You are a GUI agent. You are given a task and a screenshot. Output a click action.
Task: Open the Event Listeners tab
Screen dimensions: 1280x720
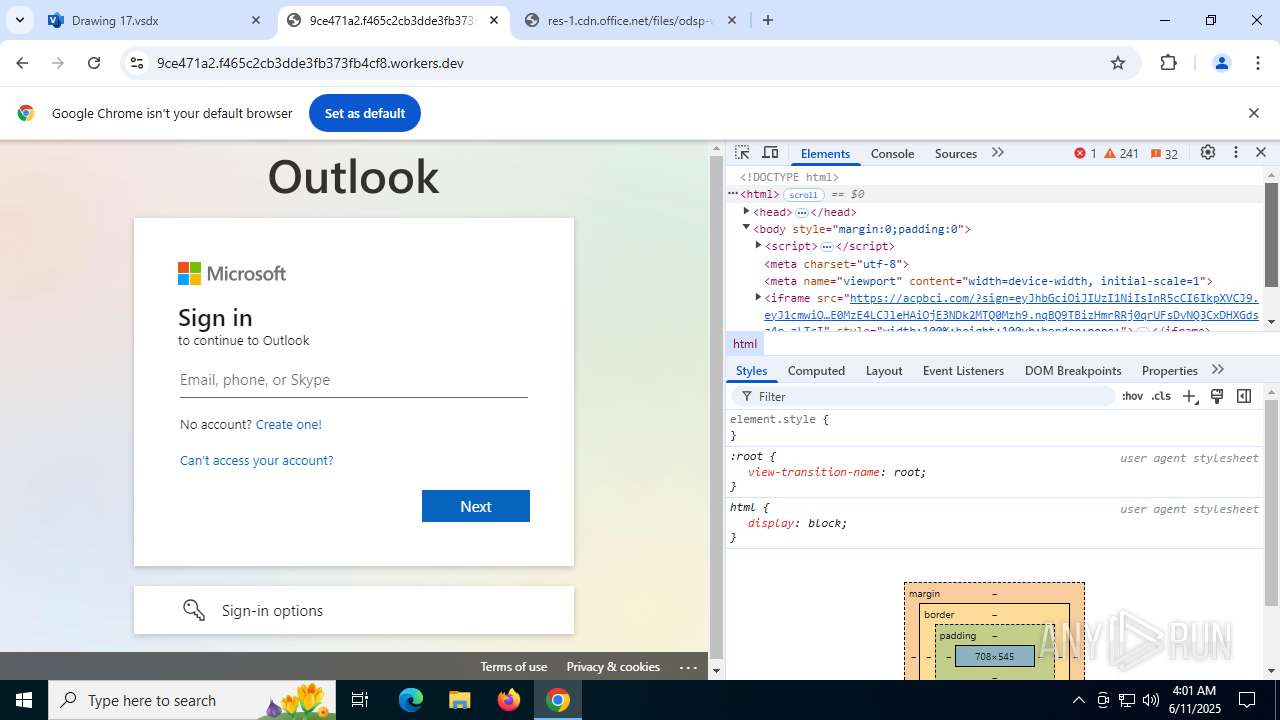click(963, 370)
